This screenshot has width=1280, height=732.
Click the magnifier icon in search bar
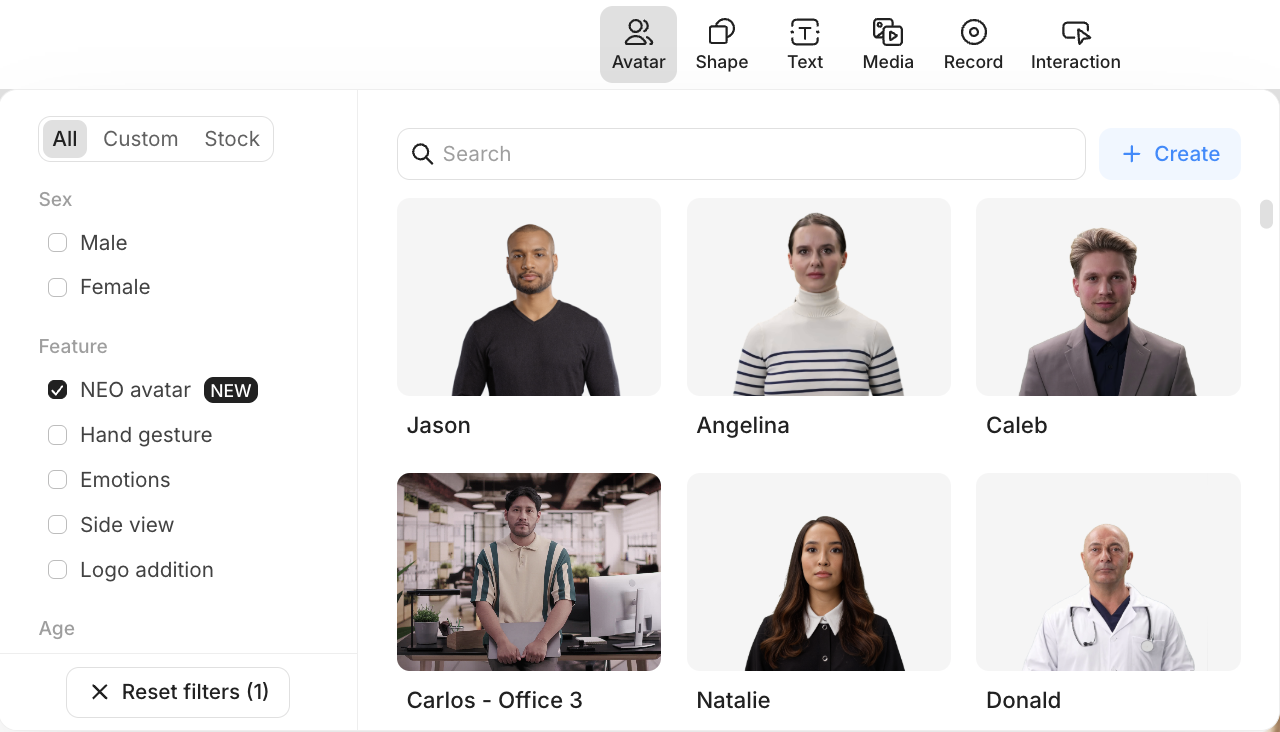(423, 154)
